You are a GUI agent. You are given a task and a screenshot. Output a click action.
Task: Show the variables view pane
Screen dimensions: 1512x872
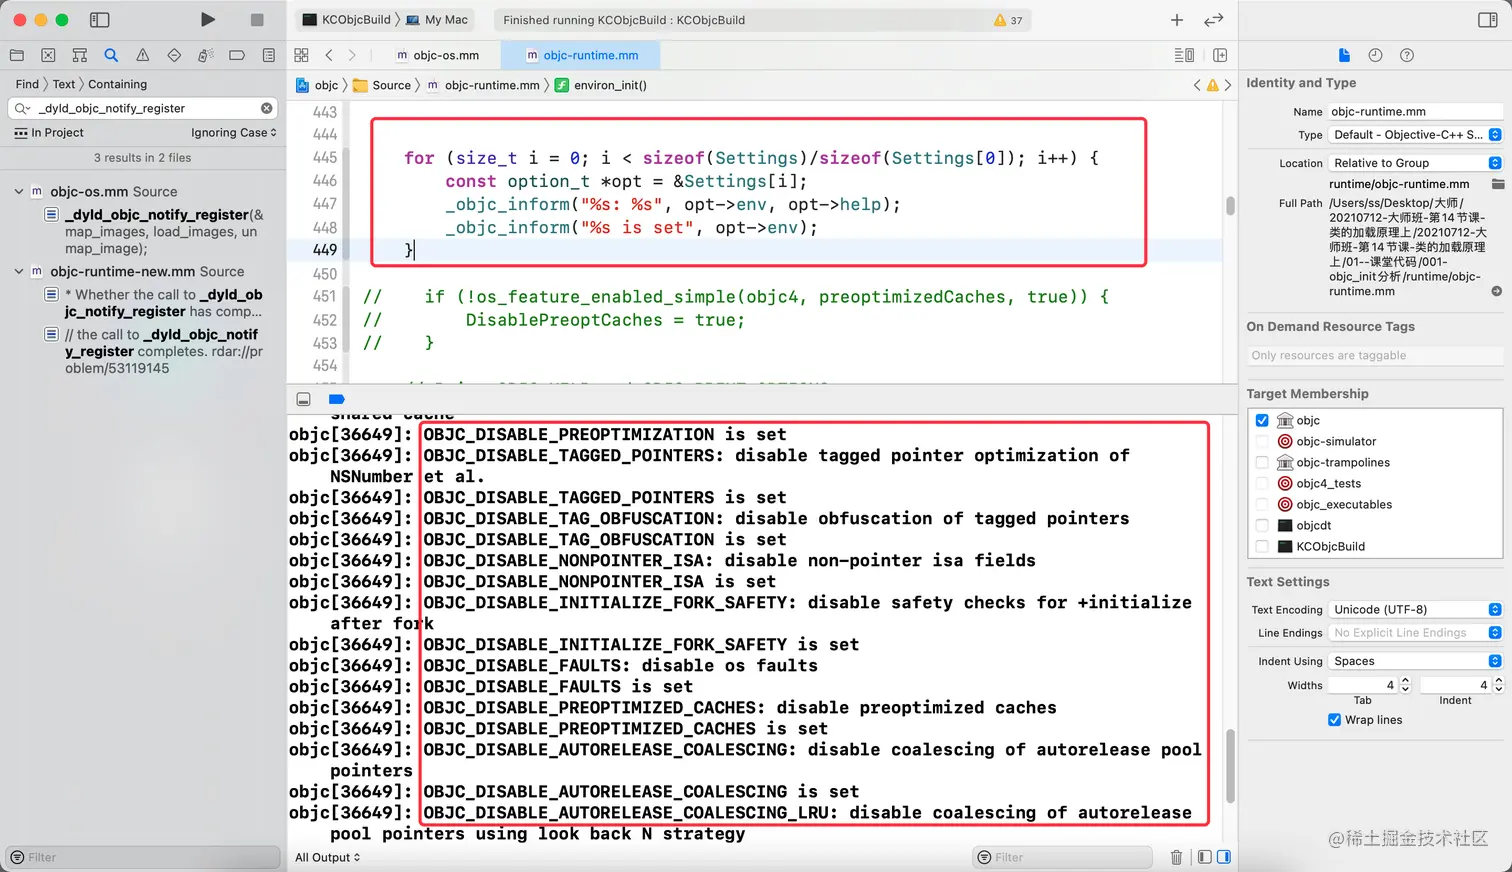(x=1205, y=857)
